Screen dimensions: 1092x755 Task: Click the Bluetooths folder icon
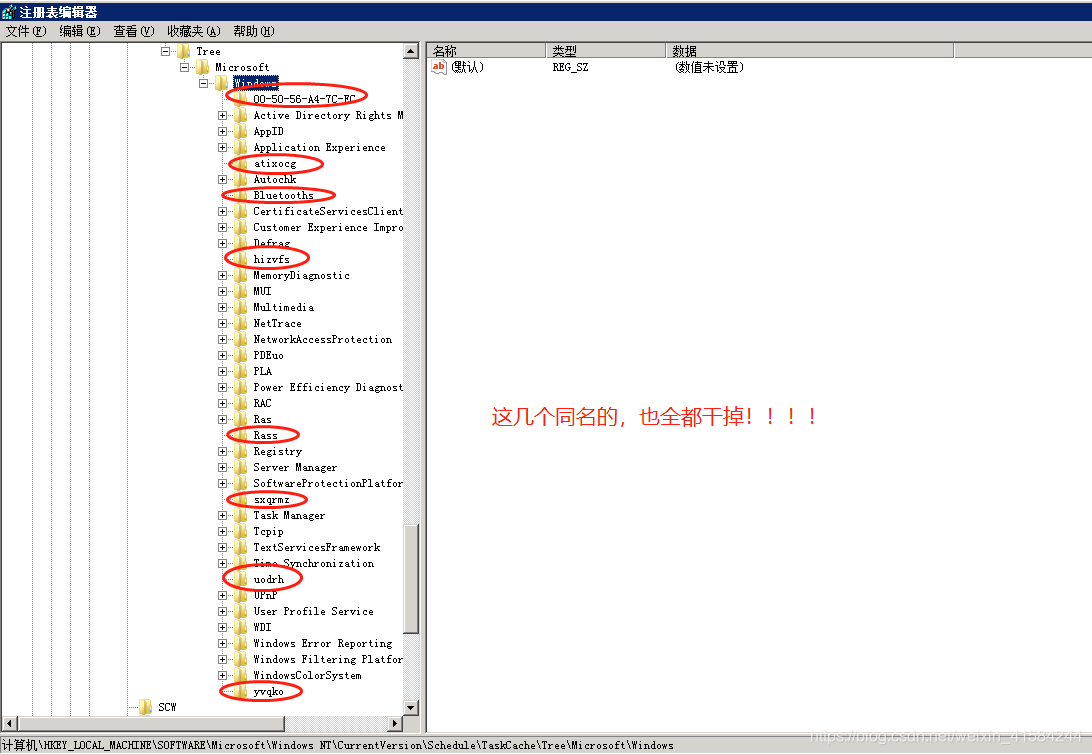click(241, 195)
